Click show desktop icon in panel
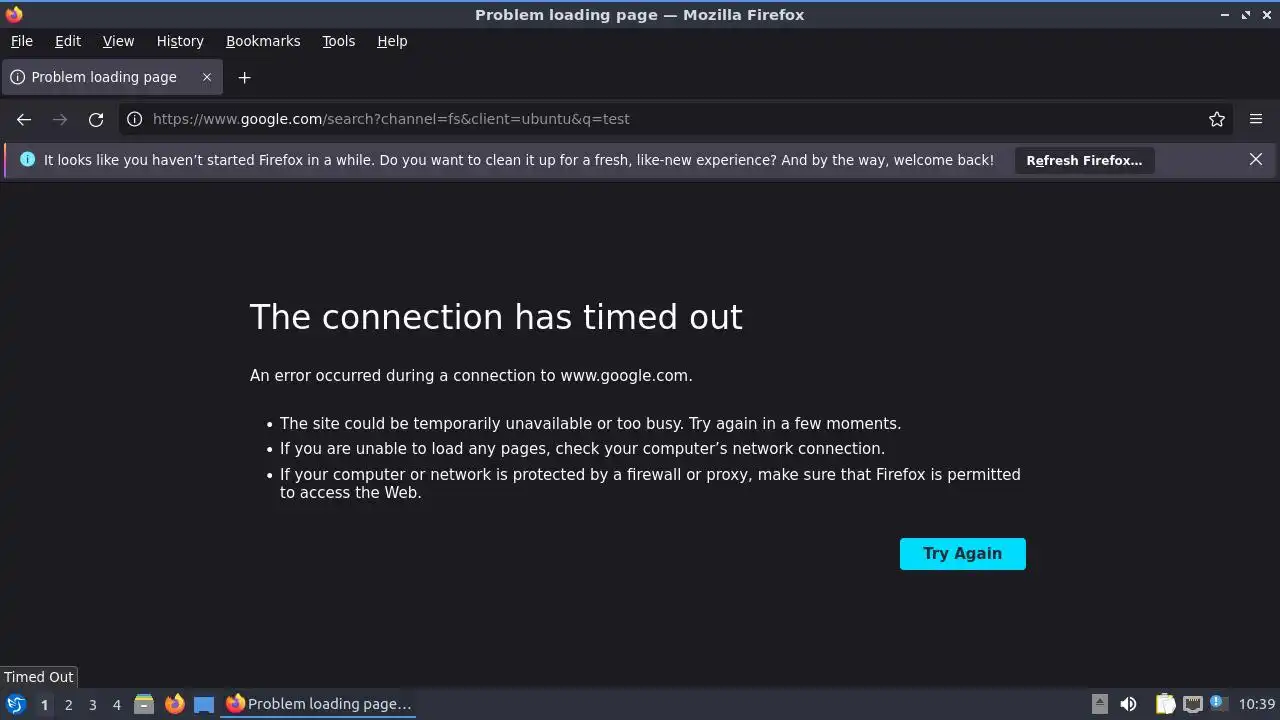1280x720 pixels. [x=204, y=704]
